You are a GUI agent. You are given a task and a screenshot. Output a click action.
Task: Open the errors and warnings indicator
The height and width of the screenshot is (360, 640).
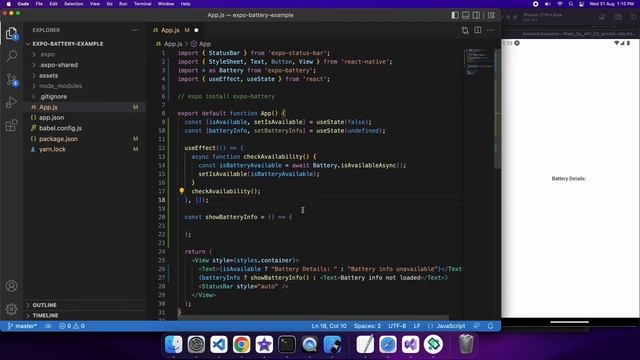(x=72, y=326)
